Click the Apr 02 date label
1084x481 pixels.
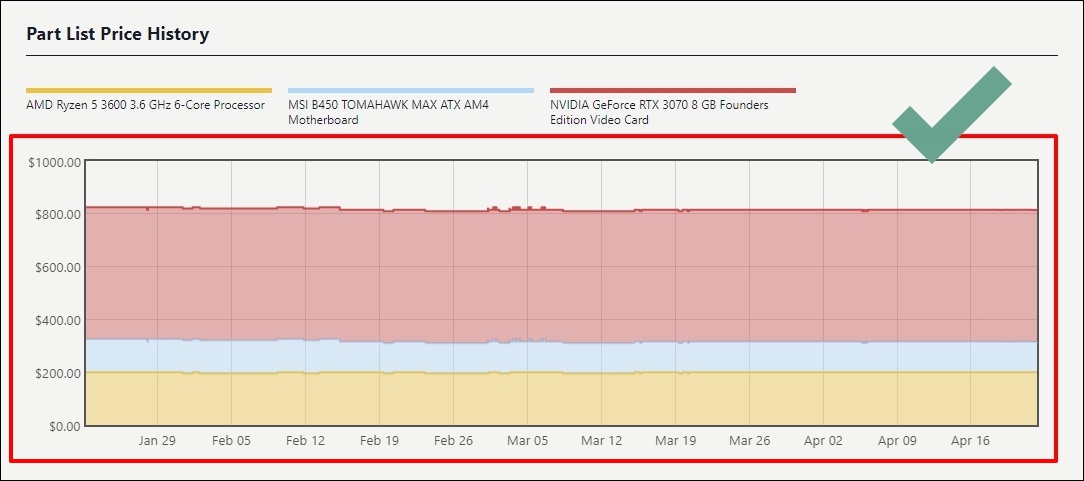click(x=823, y=441)
